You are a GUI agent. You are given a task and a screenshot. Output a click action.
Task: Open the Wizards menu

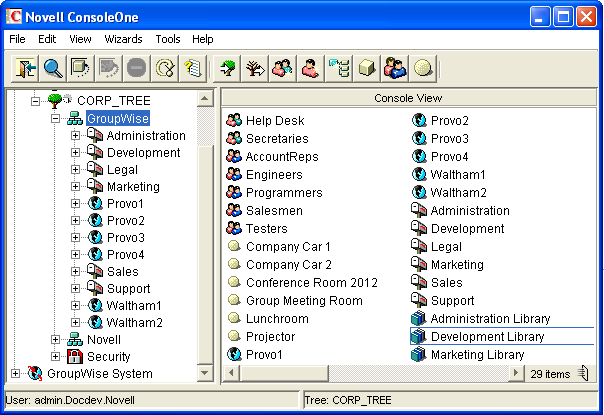pos(123,39)
